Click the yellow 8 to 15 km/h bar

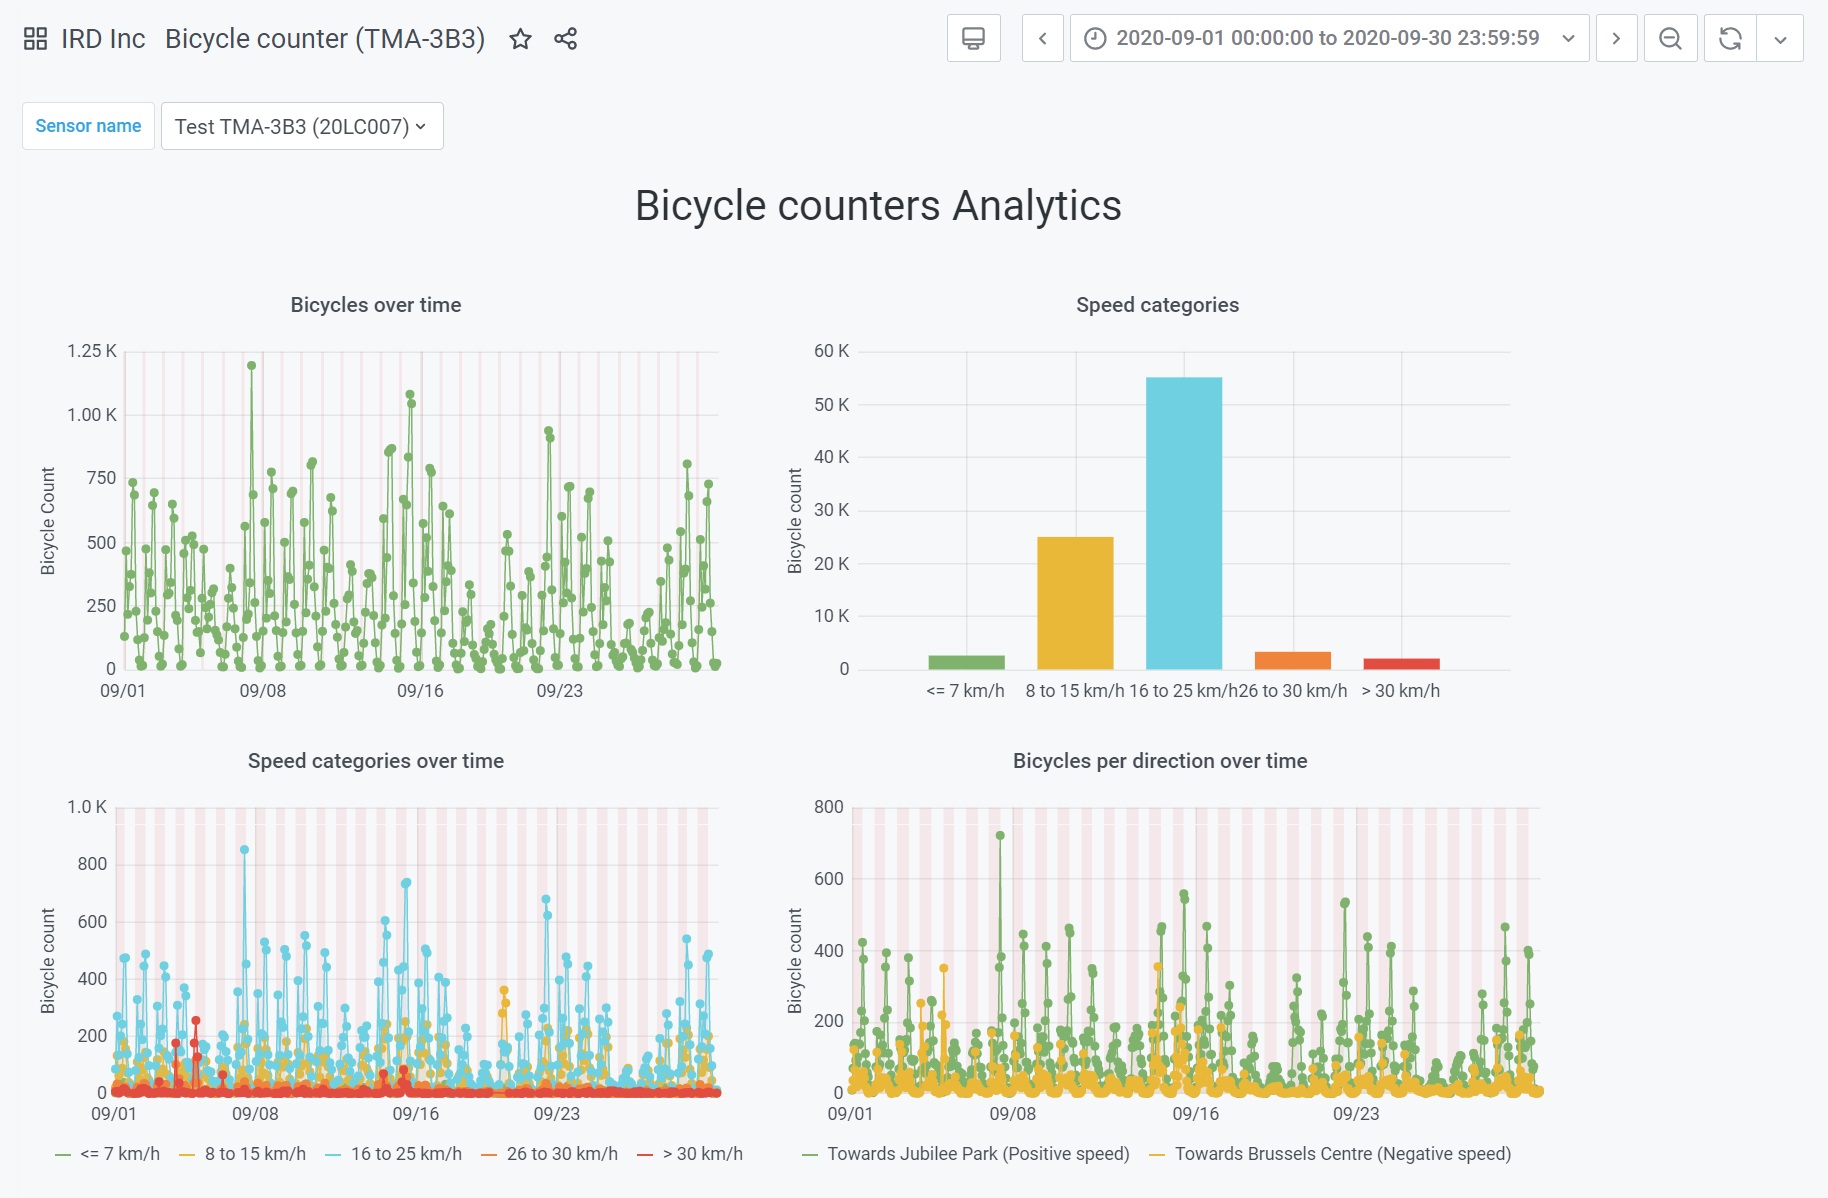[1075, 603]
